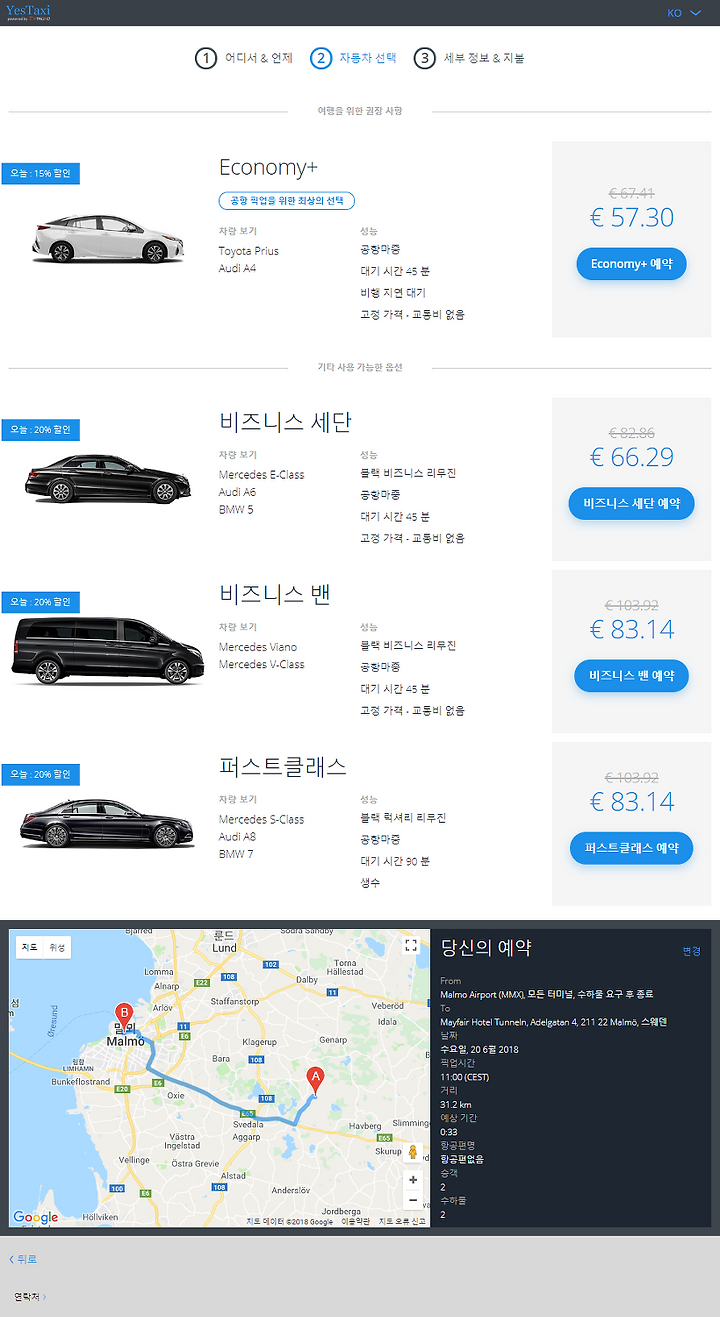Click the YesTaxi logo
The height and width of the screenshot is (1317, 720).
pos(27,13)
